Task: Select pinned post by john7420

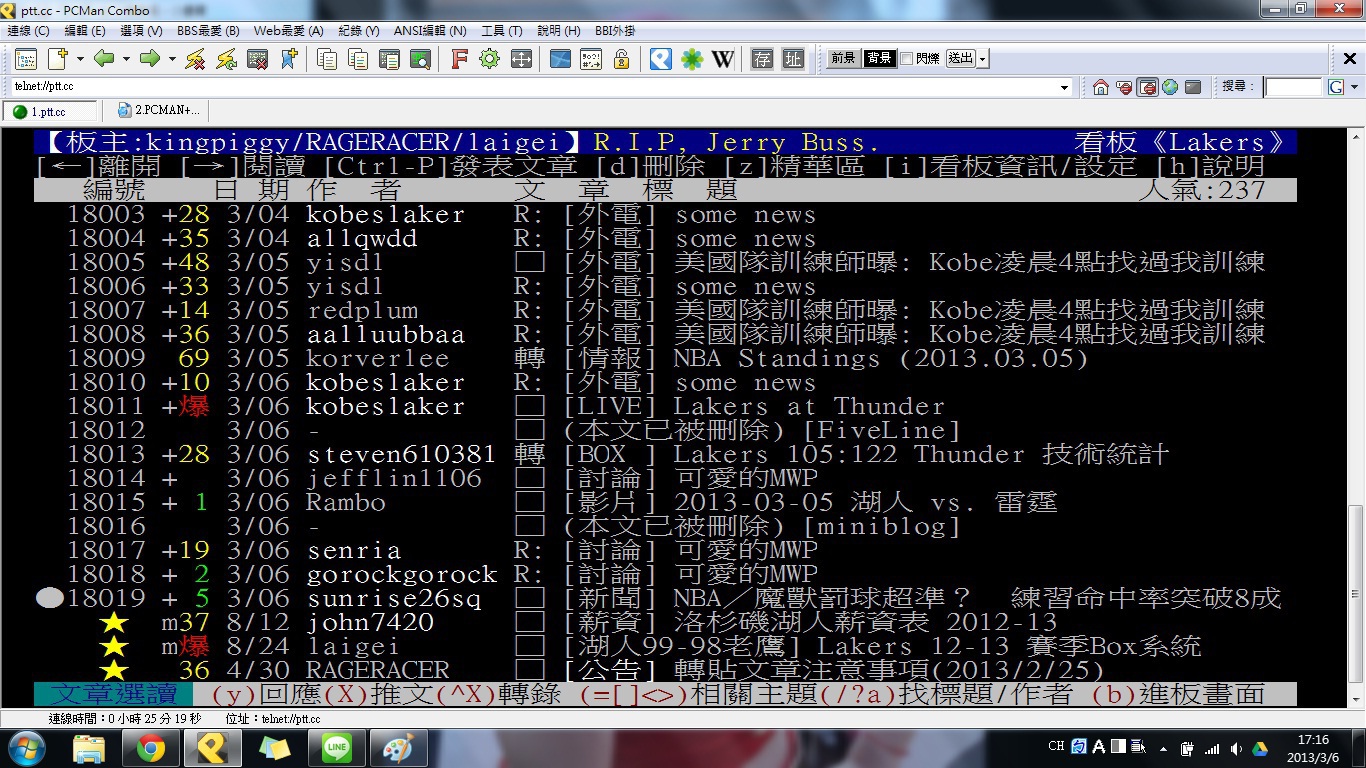Action: click(665, 623)
